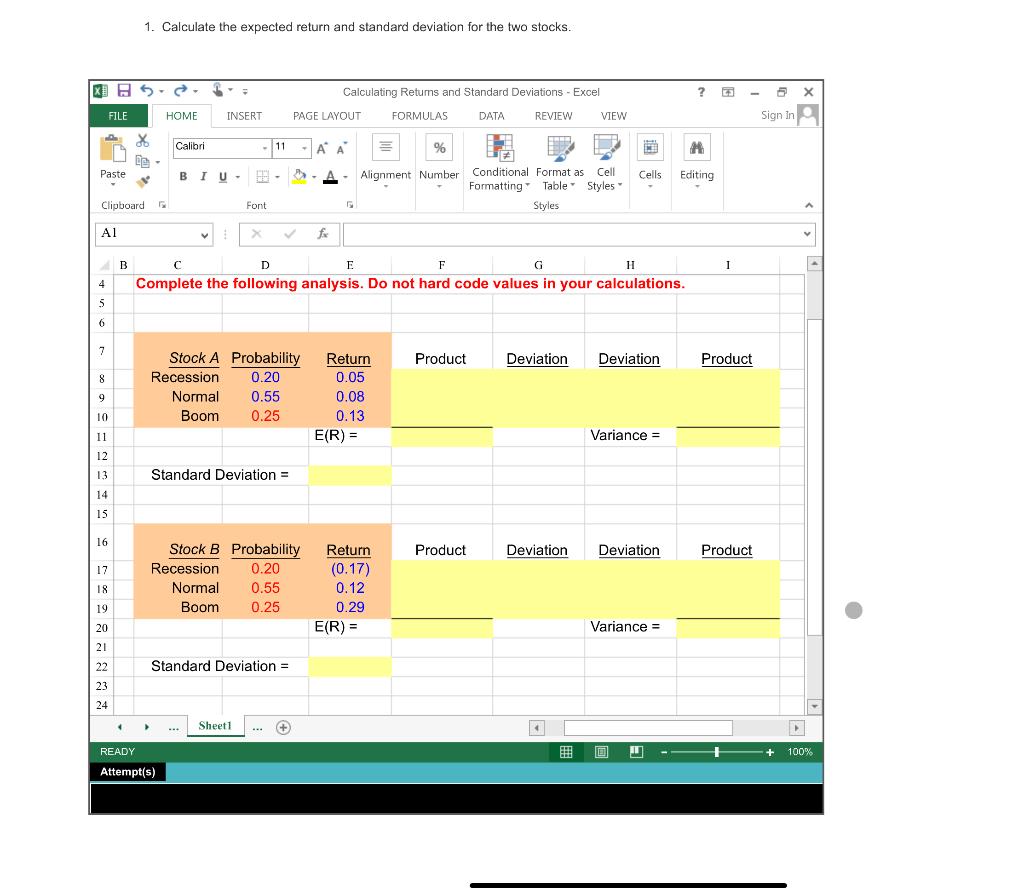Select the Sheet1 tab

pyautogui.click(x=216, y=726)
